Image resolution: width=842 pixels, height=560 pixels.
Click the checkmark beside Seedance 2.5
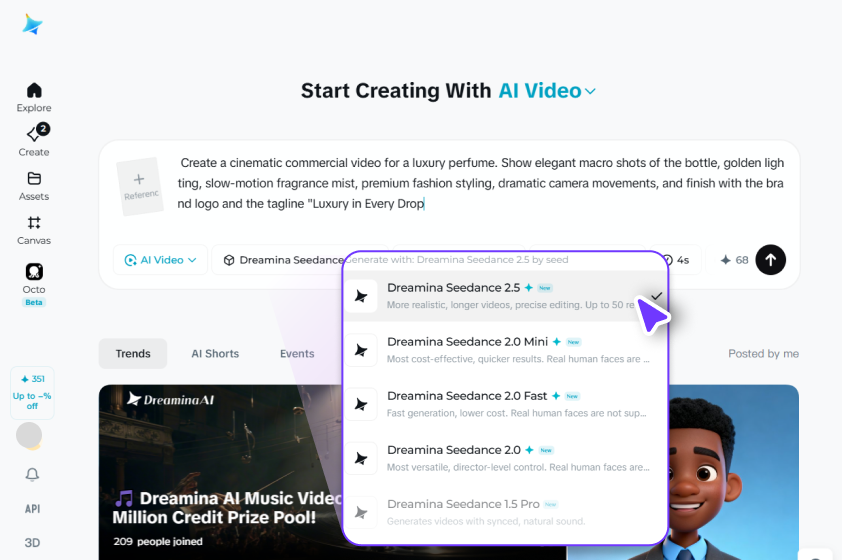pos(657,296)
